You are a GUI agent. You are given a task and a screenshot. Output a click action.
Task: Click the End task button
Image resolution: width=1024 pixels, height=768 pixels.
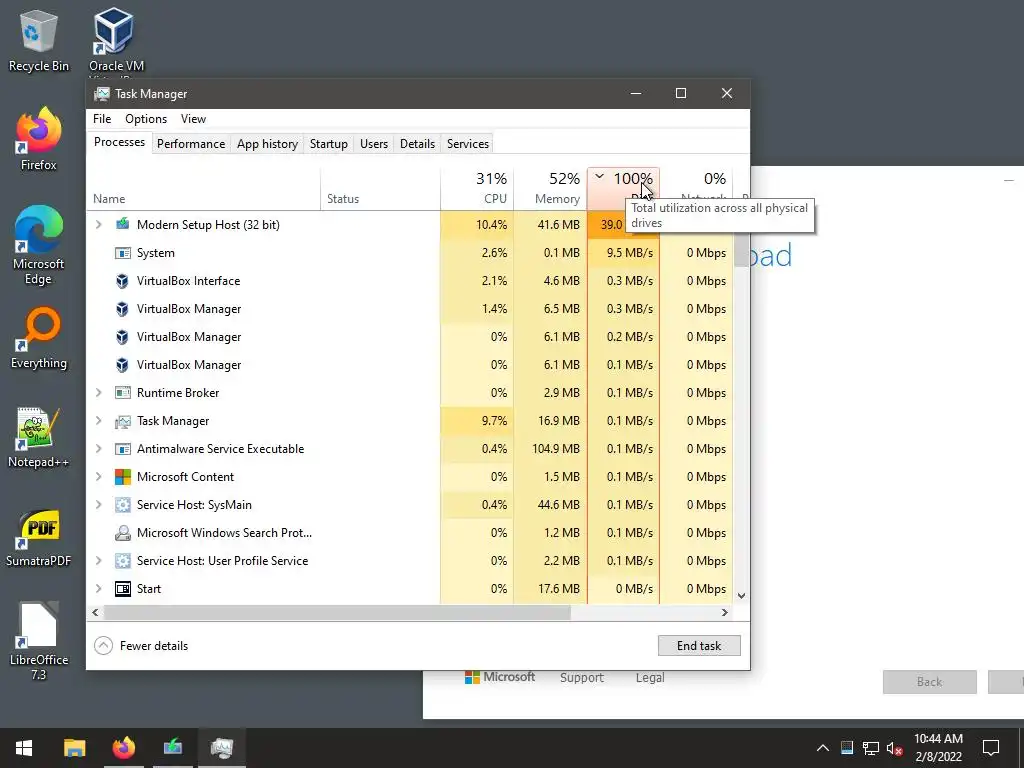tap(699, 646)
